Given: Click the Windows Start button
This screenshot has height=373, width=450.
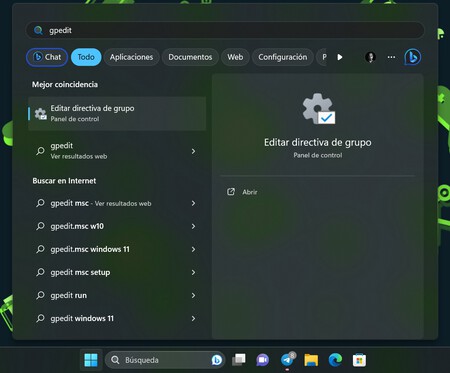Looking at the screenshot, I should tap(91, 360).
